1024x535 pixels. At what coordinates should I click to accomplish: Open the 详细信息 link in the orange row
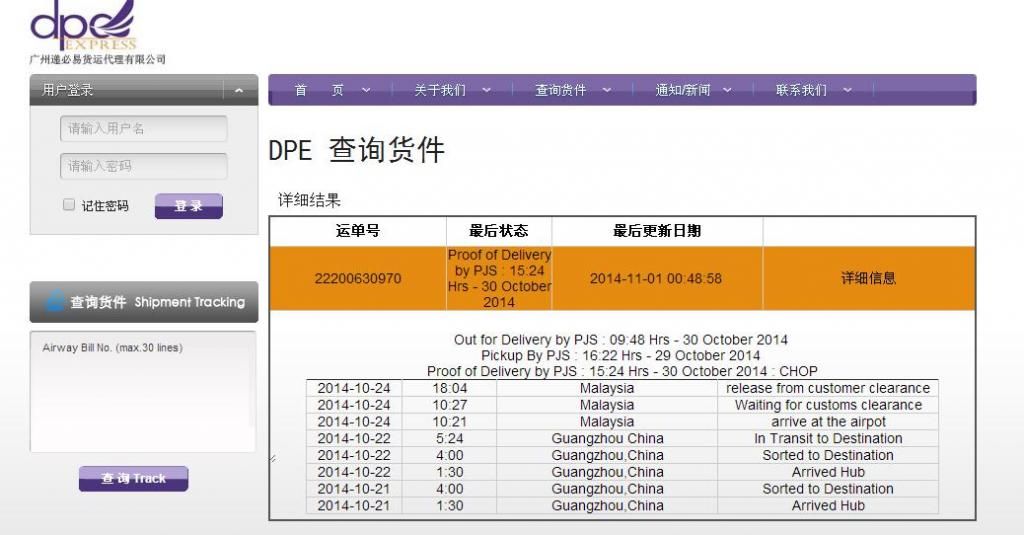[x=868, y=278]
